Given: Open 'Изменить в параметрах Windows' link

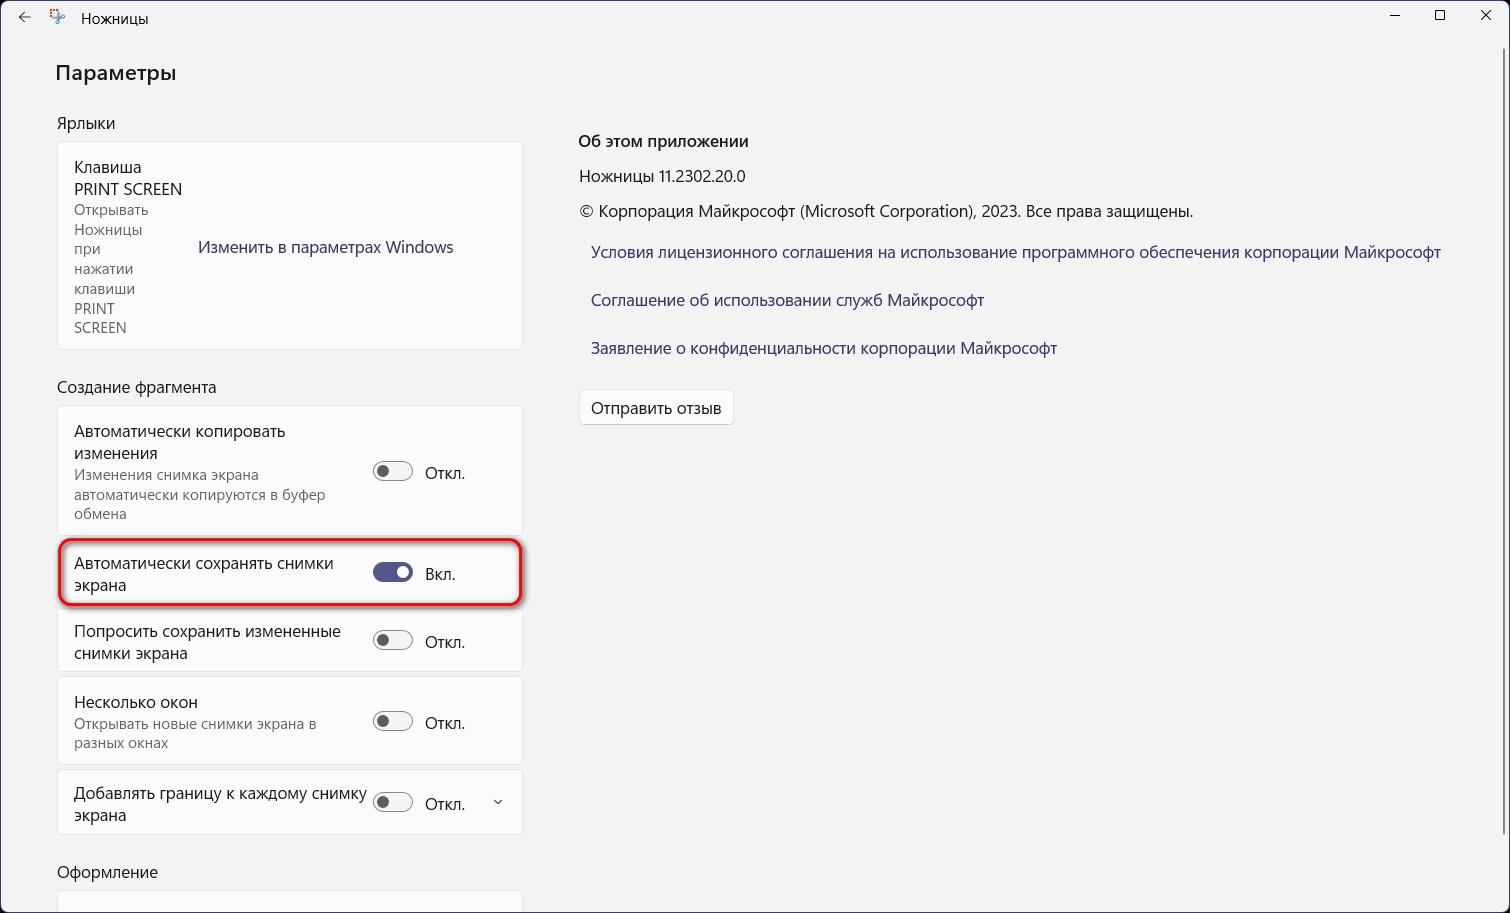Looking at the screenshot, I should tap(325, 247).
